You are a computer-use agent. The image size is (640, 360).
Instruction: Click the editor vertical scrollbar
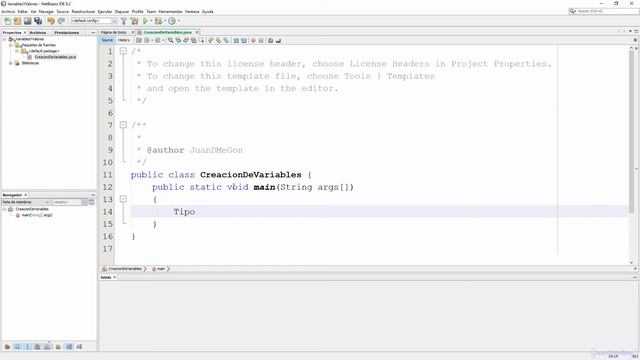(x=631, y=131)
